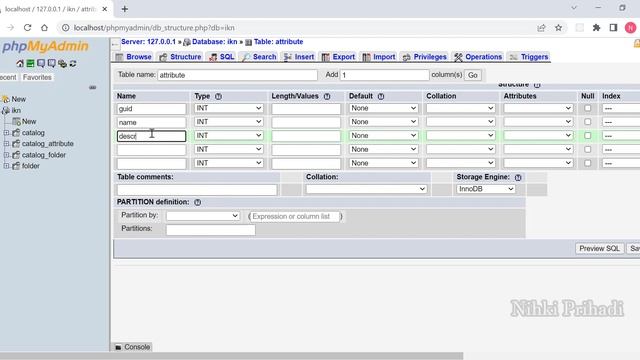640x360 pixels.
Task: Open Collation dropdown for guid row
Action: tap(460, 108)
